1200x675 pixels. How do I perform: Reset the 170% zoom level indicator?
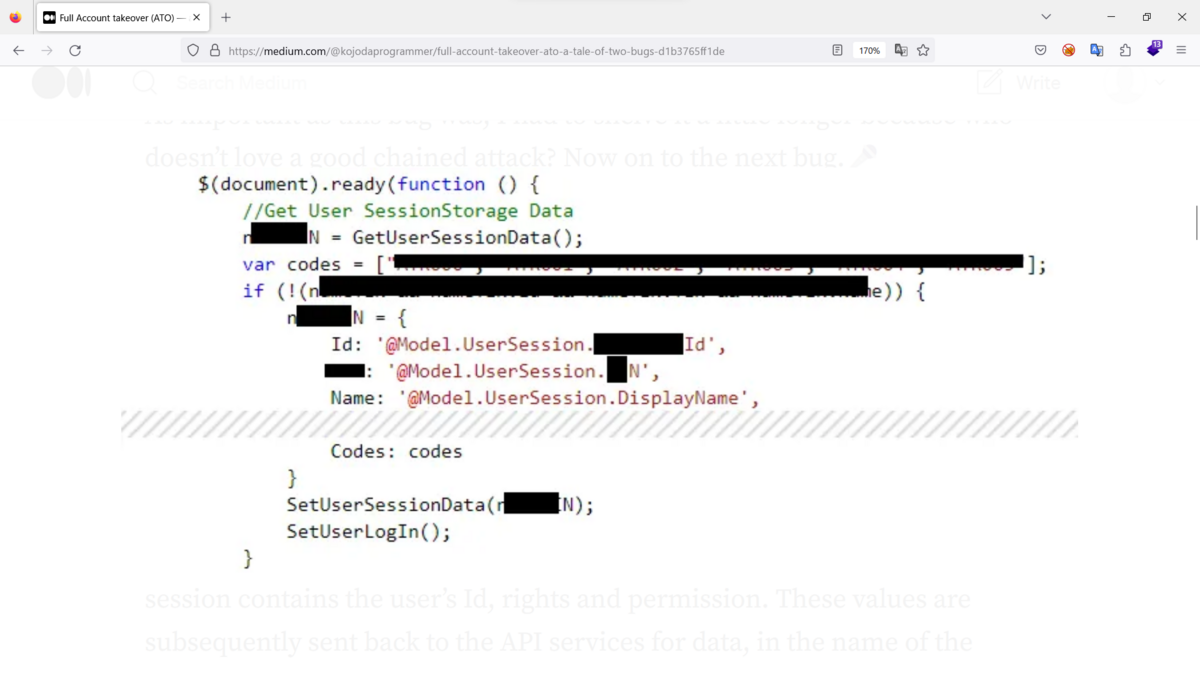click(x=870, y=50)
